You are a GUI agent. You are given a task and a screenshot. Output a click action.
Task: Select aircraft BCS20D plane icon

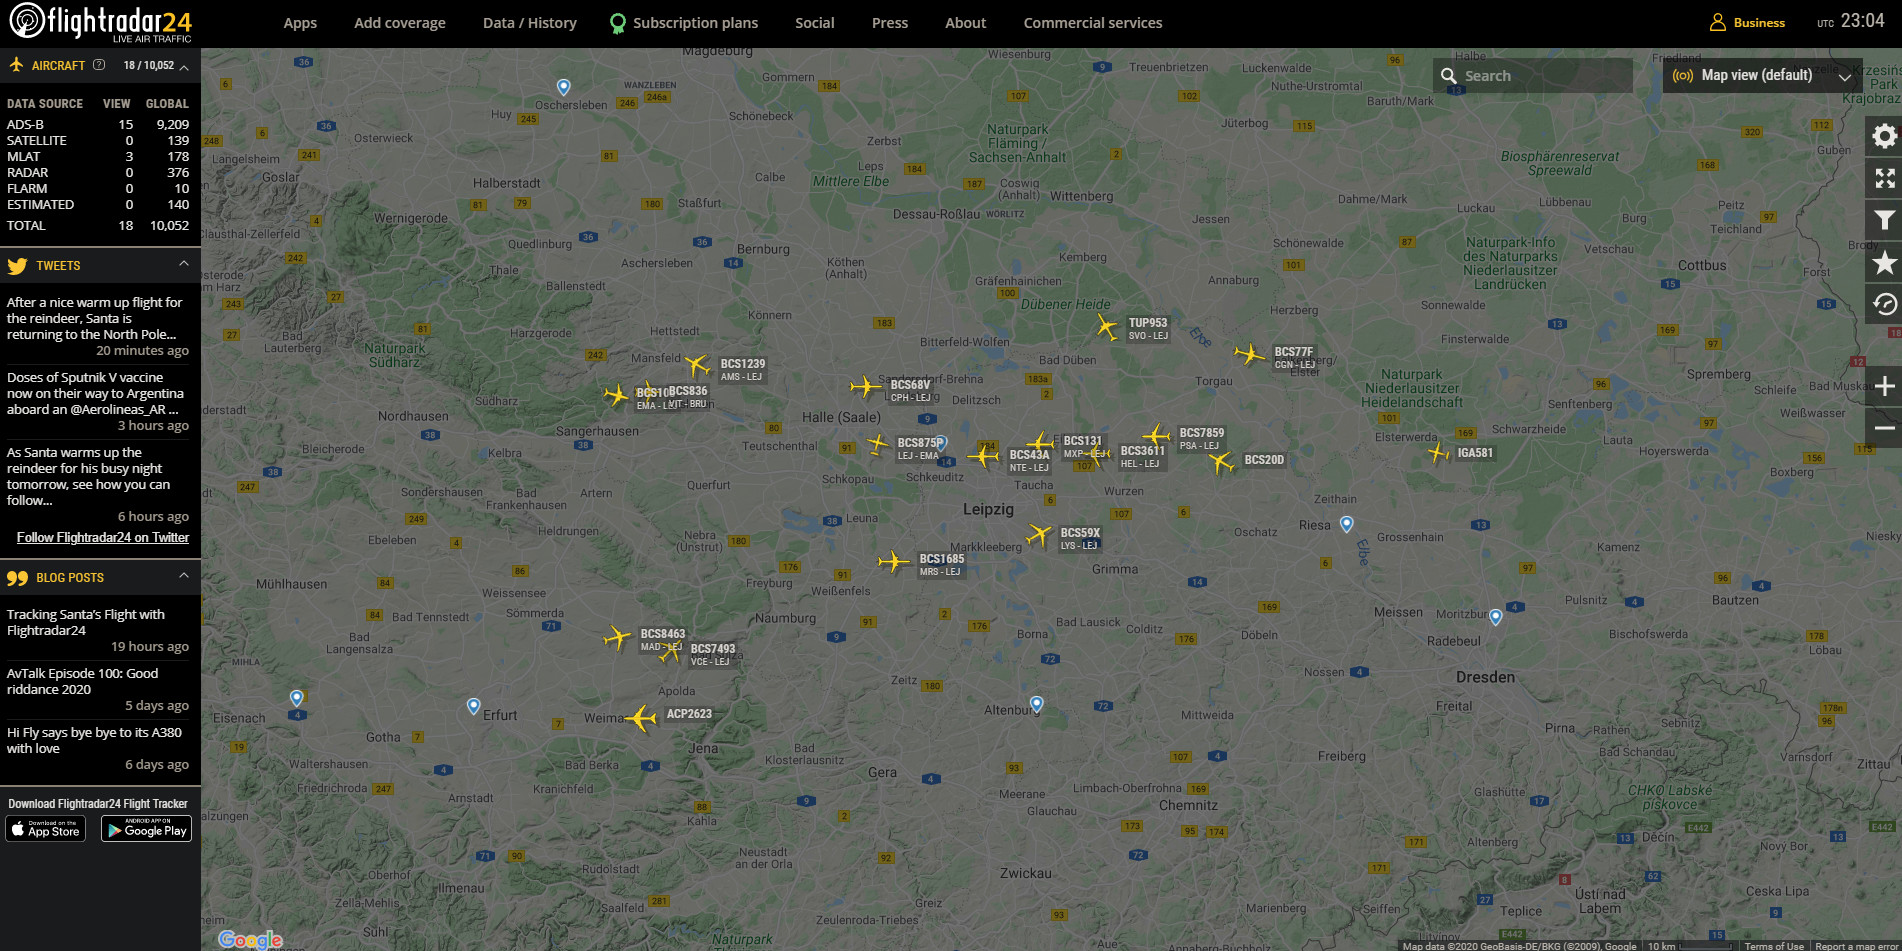click(x=1221, y=462)
